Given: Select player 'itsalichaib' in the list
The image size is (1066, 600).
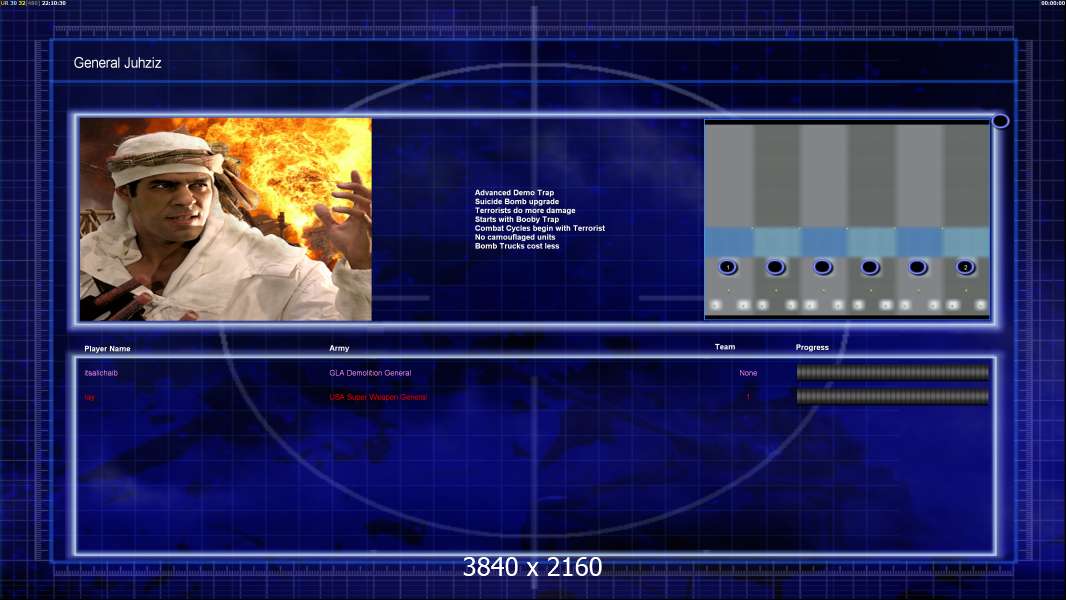Looking at the screenshot, I should [x=101, y=373].
